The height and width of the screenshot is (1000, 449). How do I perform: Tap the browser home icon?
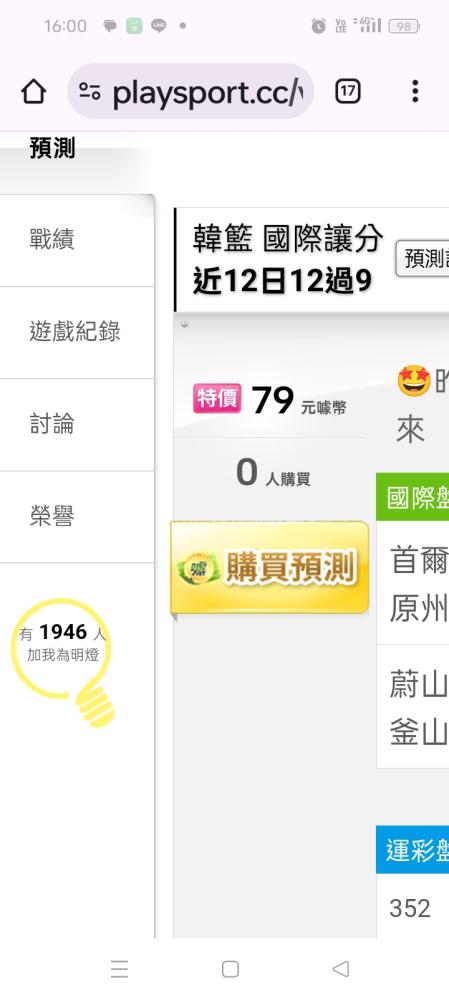pyautogui.click(x=34, y=92)
